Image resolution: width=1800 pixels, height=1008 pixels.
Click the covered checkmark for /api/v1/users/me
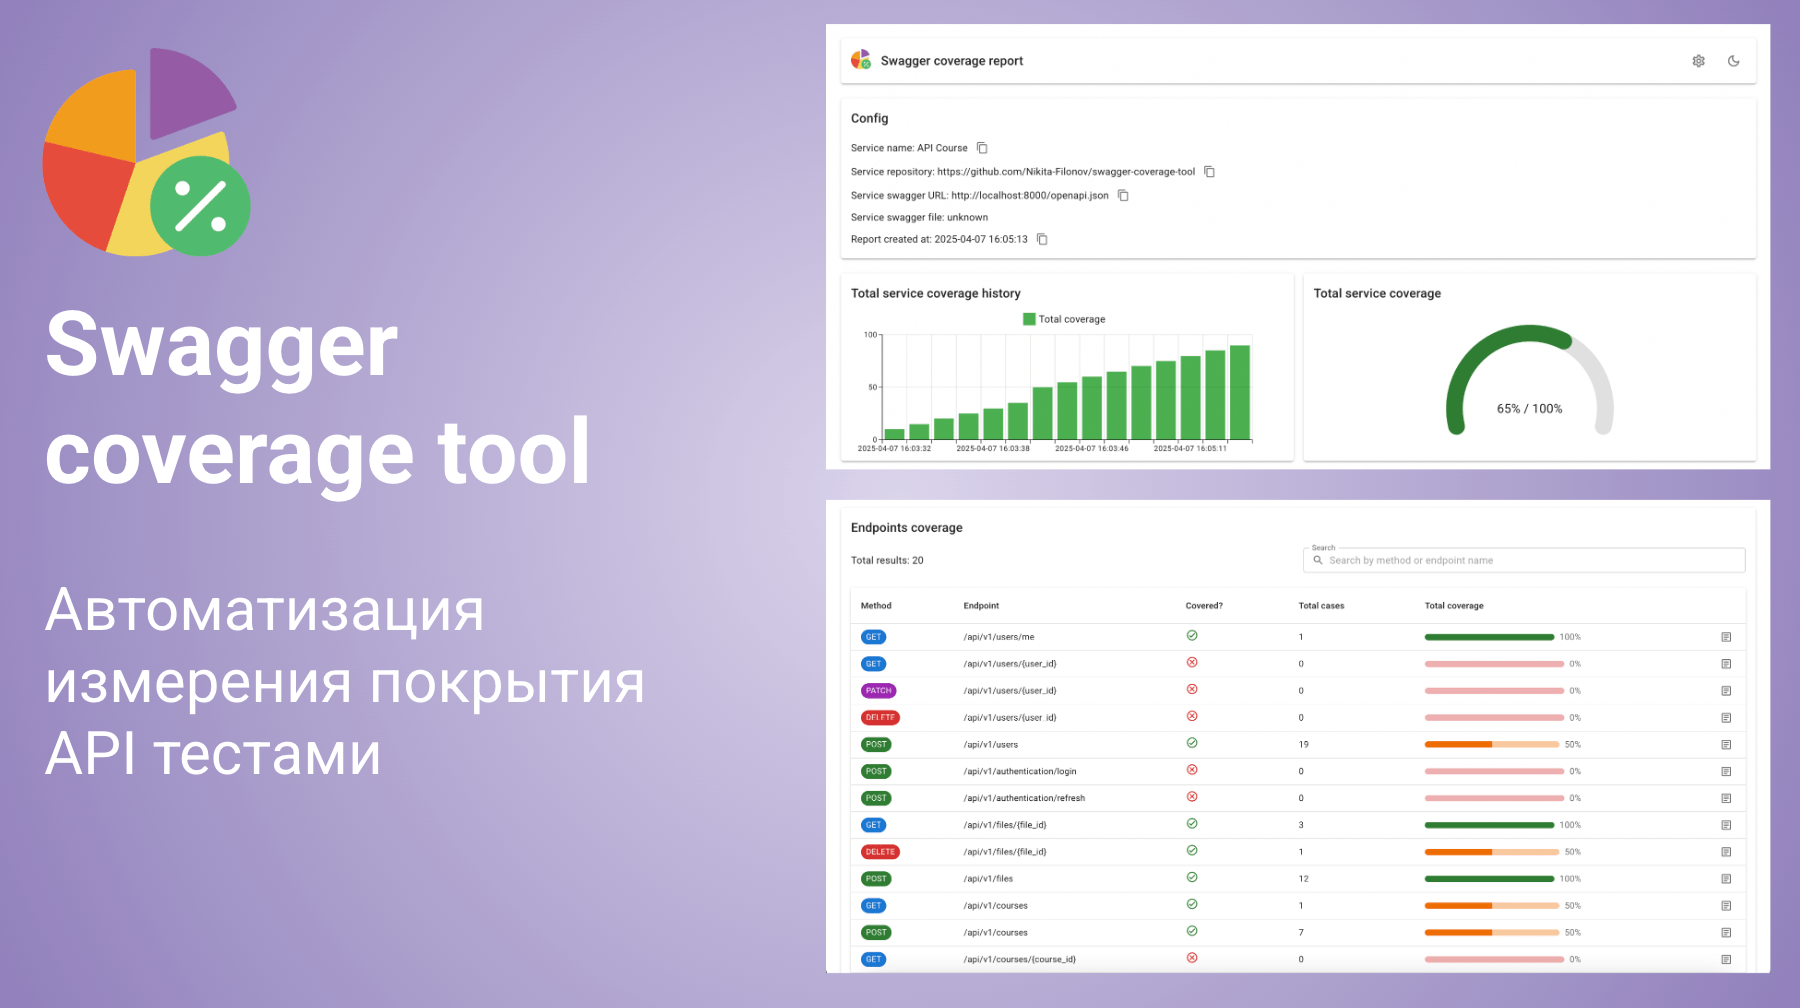point(1192,635)
